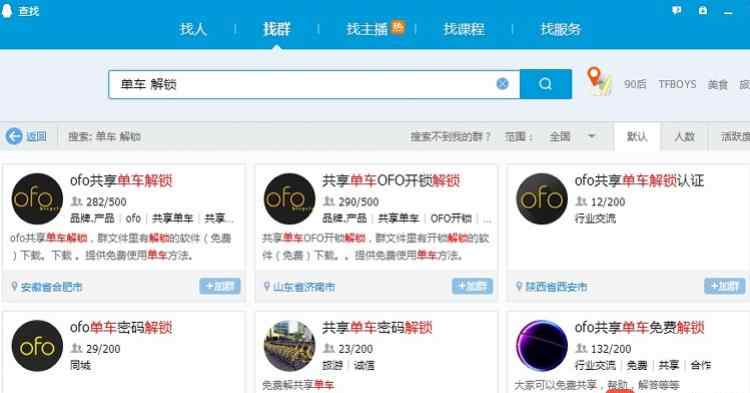
Task: Open the 共享单车密码解锁 bicycle photo avatar
Action: click(289, 346)
